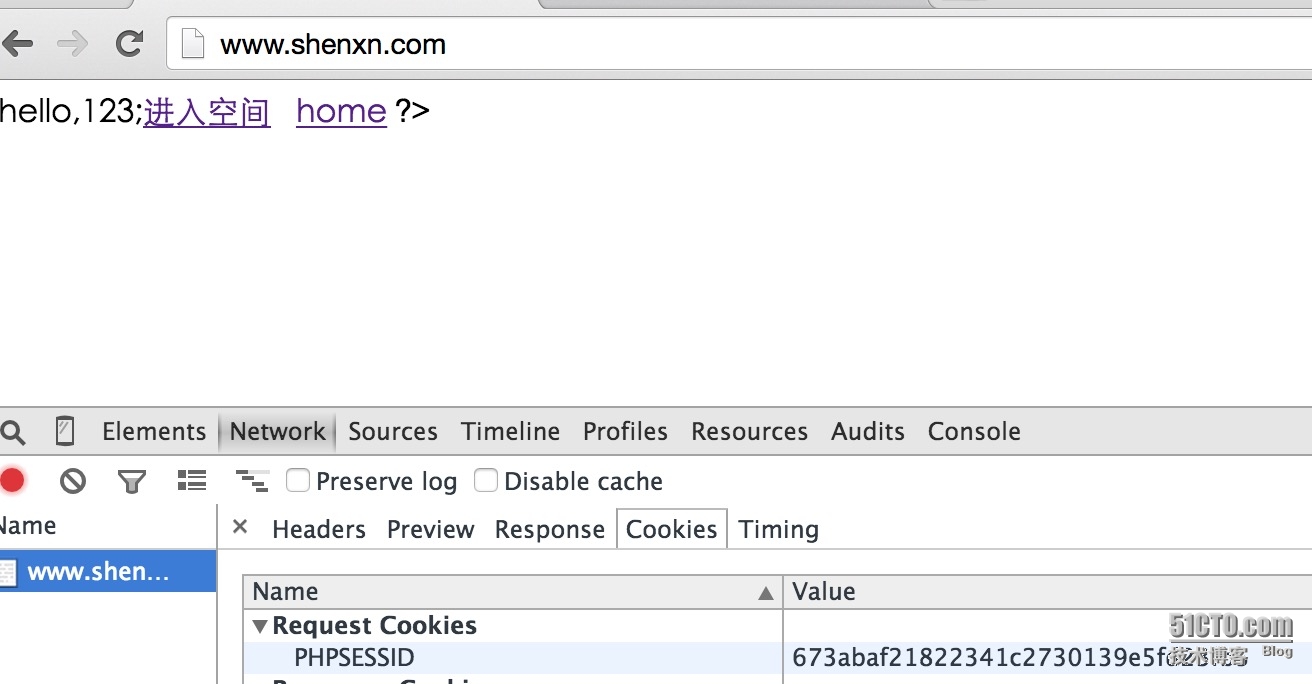1312x684 pixels.
Task: Enable the Preserve log checkbox
Action: tap(298, 481)
